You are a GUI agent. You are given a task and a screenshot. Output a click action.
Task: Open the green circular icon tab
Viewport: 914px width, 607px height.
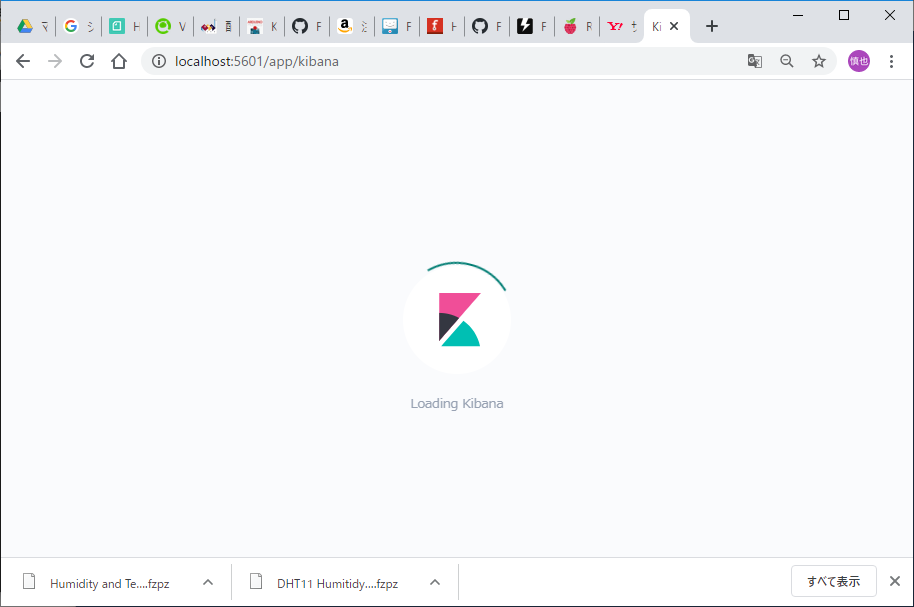coord(170,26)
